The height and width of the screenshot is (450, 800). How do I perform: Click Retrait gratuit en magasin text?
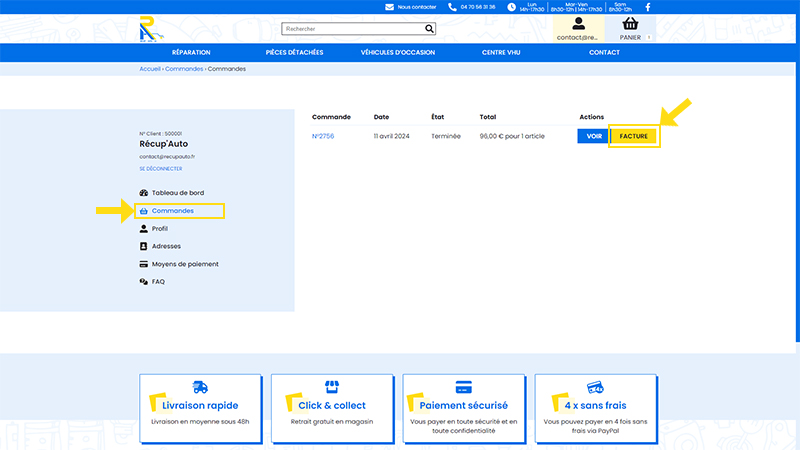(x=332, y=421)
